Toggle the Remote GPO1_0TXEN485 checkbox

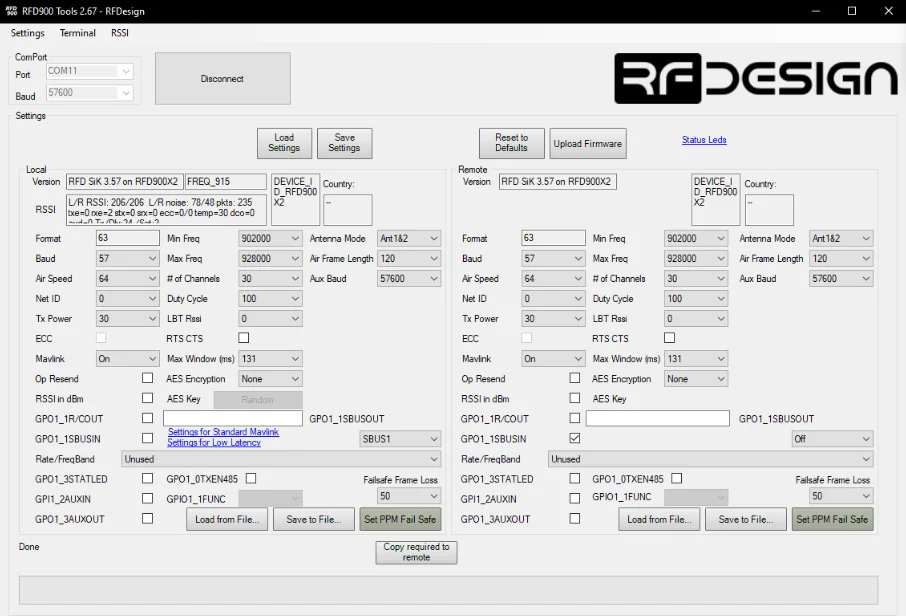tap(677, 478)
